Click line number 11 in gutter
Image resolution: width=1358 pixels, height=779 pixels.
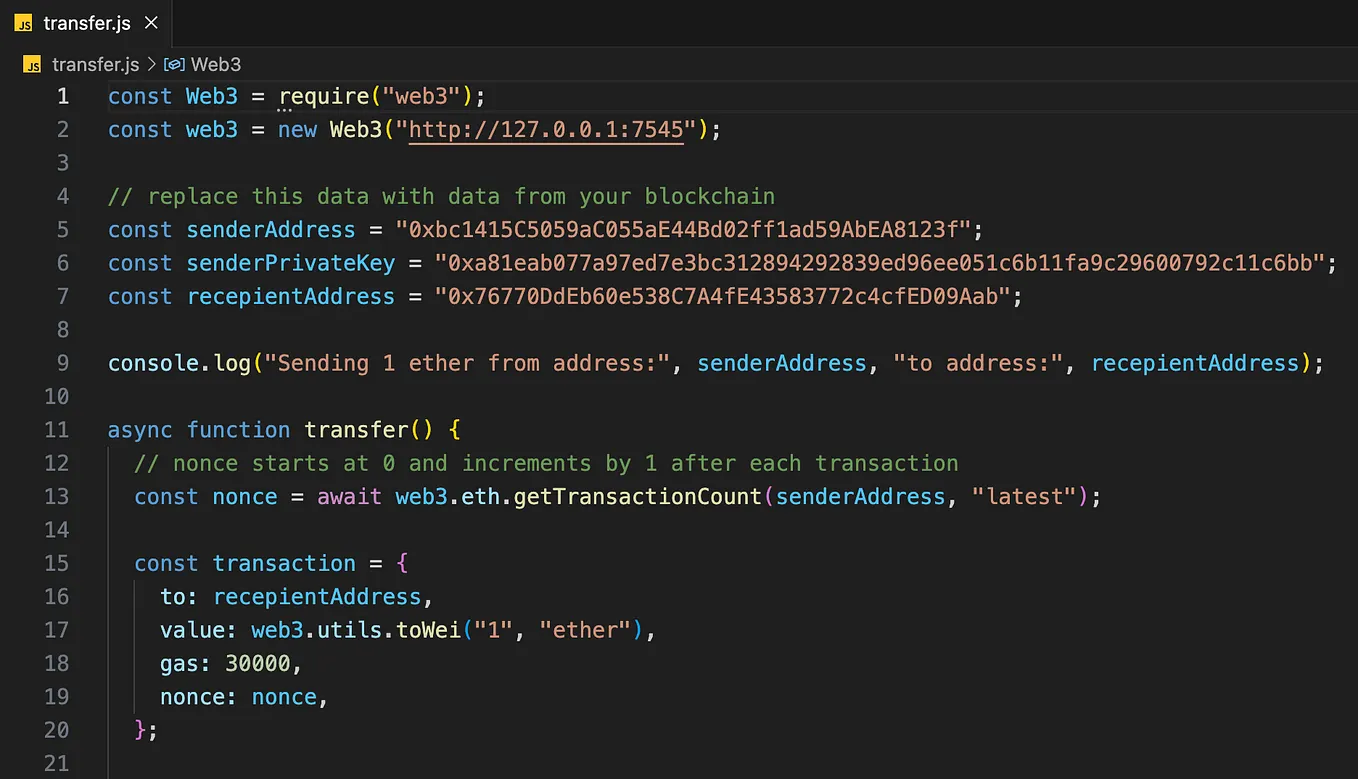(x=57, y=430)
